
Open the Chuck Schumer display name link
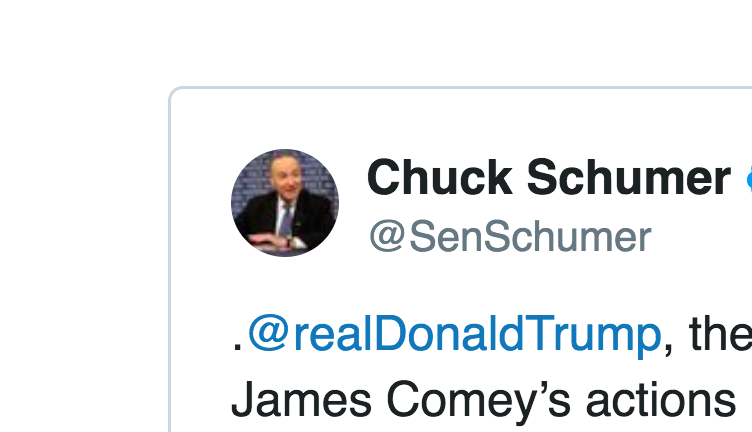pos(548,178)
